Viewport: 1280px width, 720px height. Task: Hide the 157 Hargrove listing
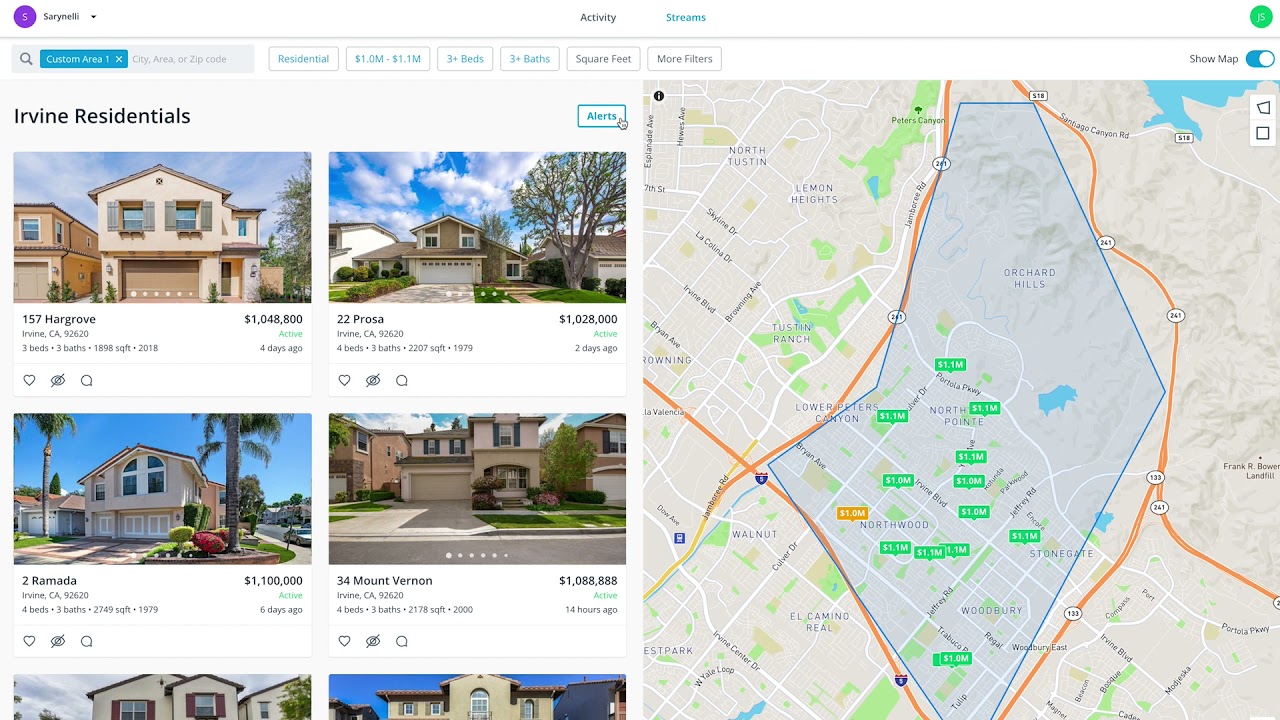point(58,380)
